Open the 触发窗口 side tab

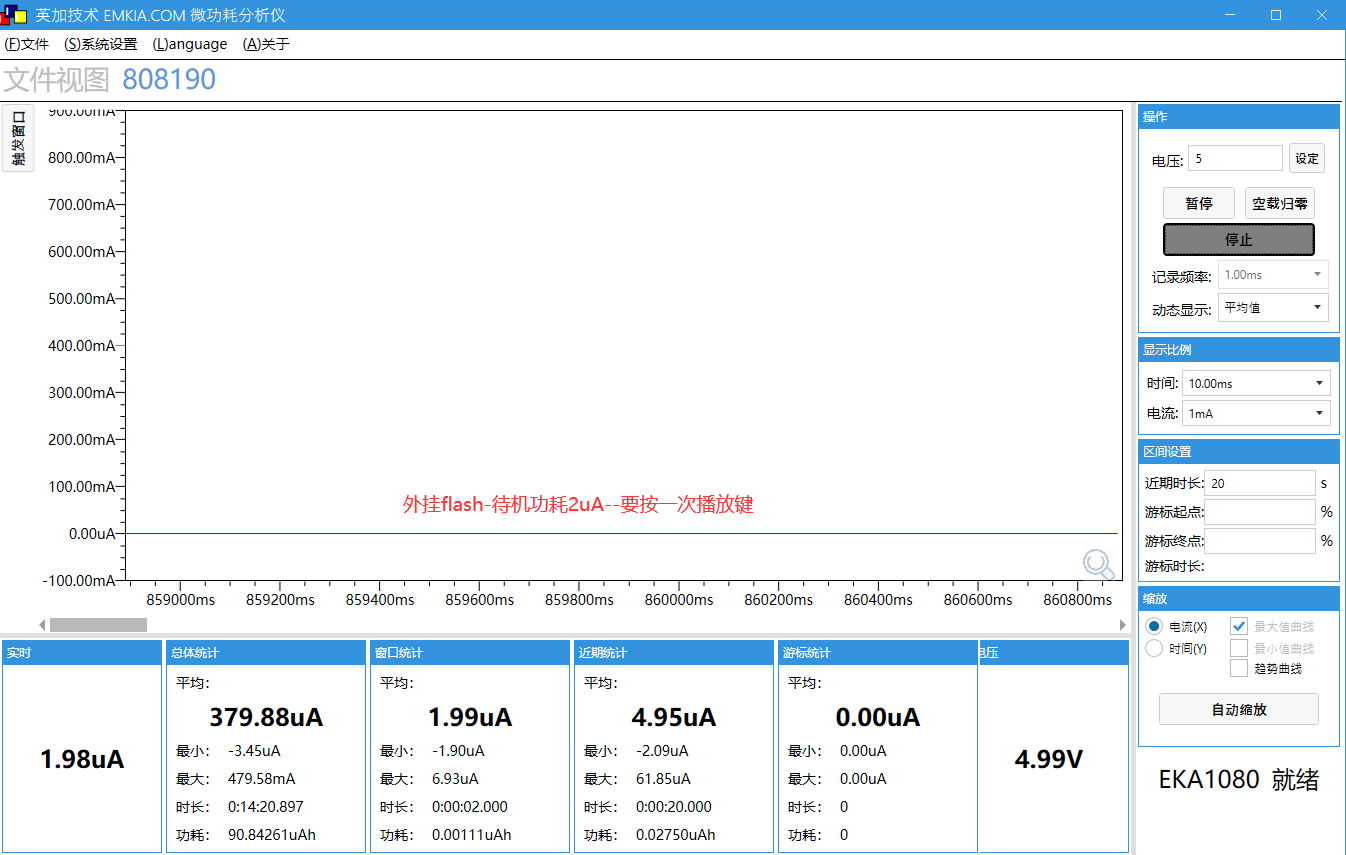(18, 138)
